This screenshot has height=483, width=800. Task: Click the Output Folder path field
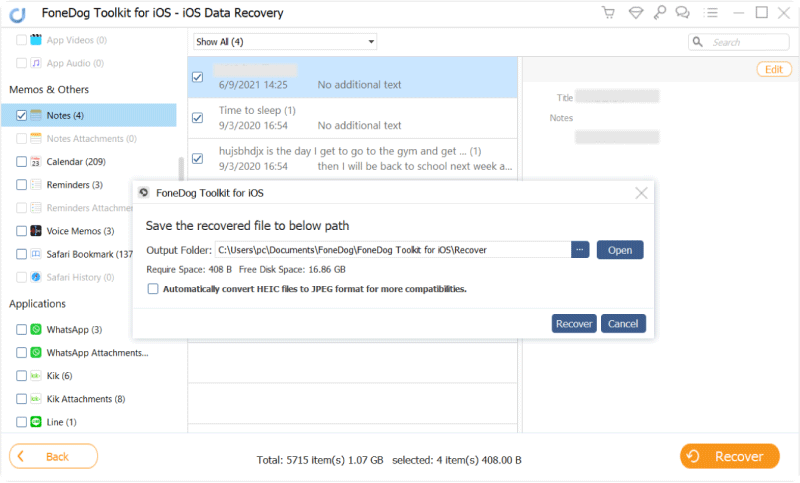(x=392, y=250)
